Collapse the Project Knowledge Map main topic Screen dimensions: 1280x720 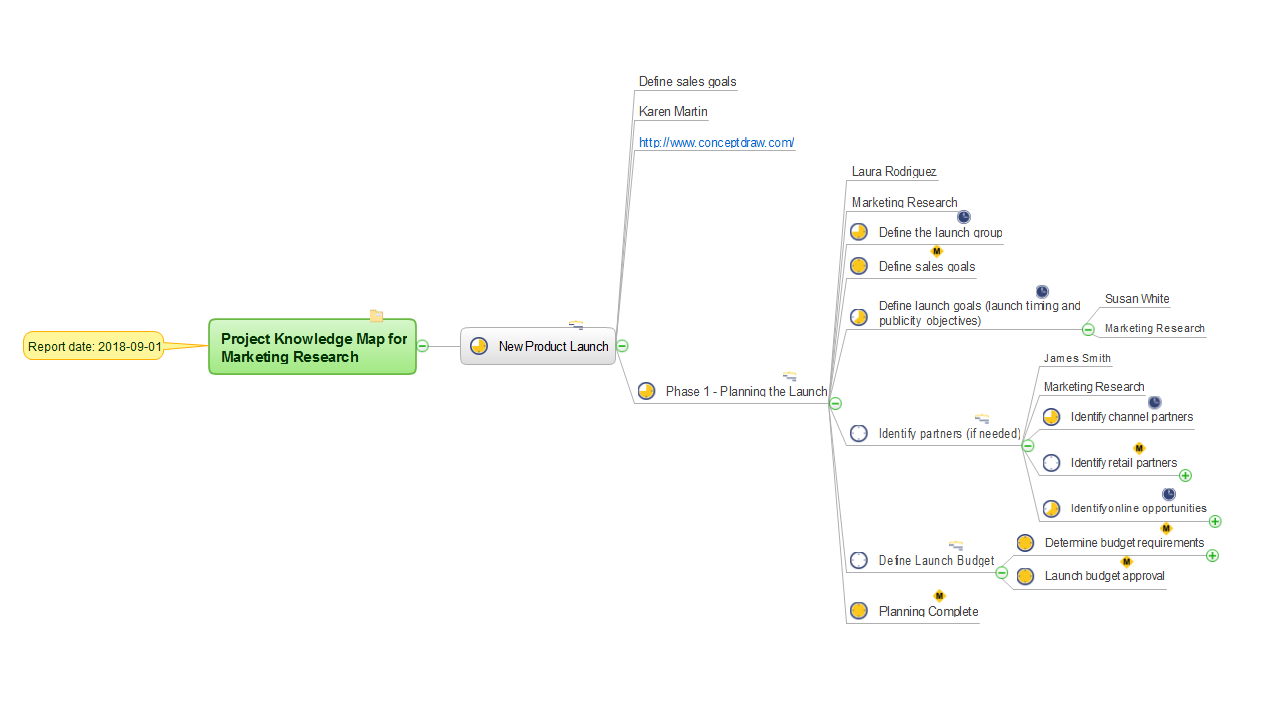click(x=423, y=346)
